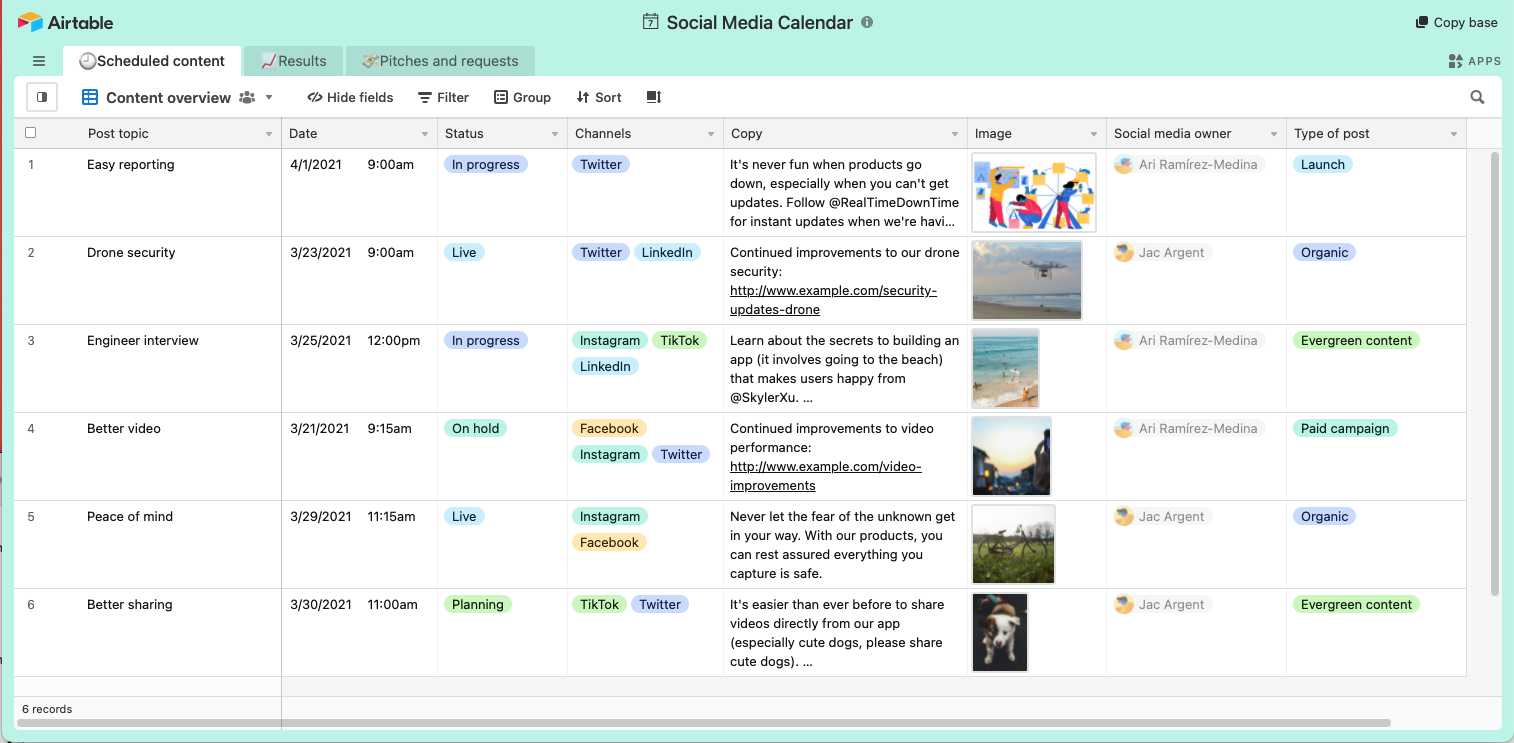Click the Evergreen content tag in Better sharing row
The height and width of the screenshot is (743, 1514).
coord(1356,604)
